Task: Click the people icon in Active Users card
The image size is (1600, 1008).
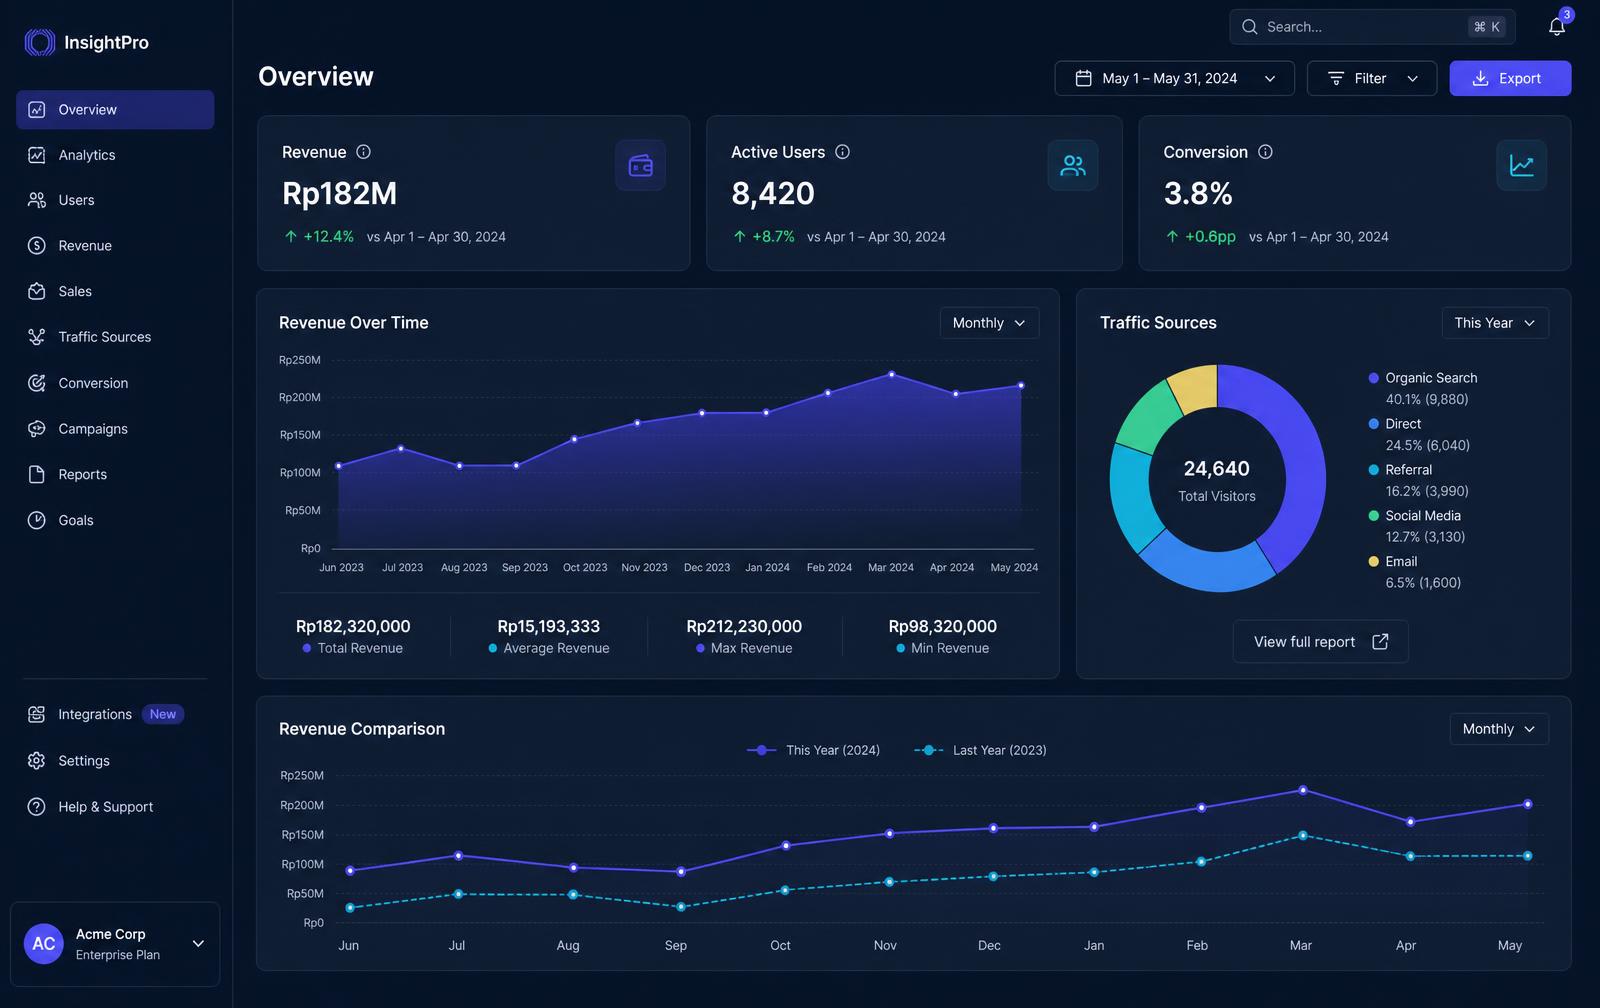Action: tap(1073, 165)
